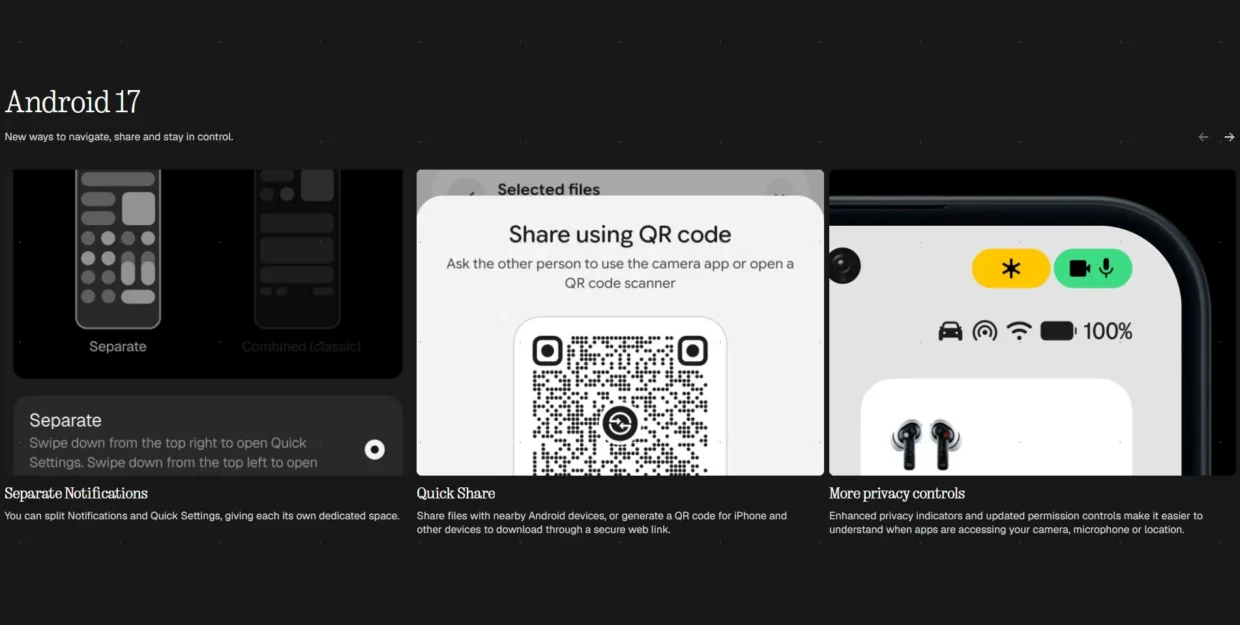The width and height of the screenshot is (1240, 625).
Task: Click the 'Combined (classic)' caption
Action: (301, 347)
